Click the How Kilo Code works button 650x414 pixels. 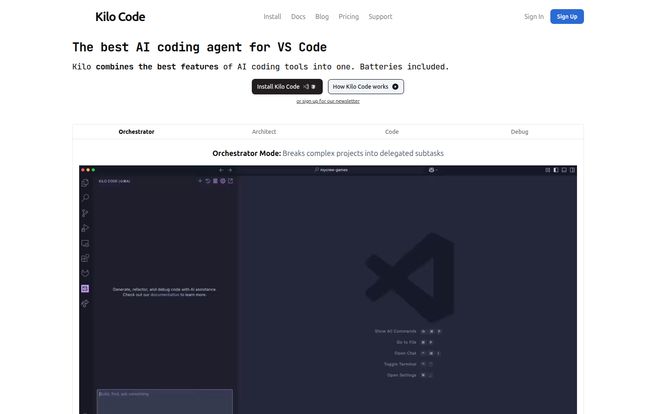click(x=366, y=87)
